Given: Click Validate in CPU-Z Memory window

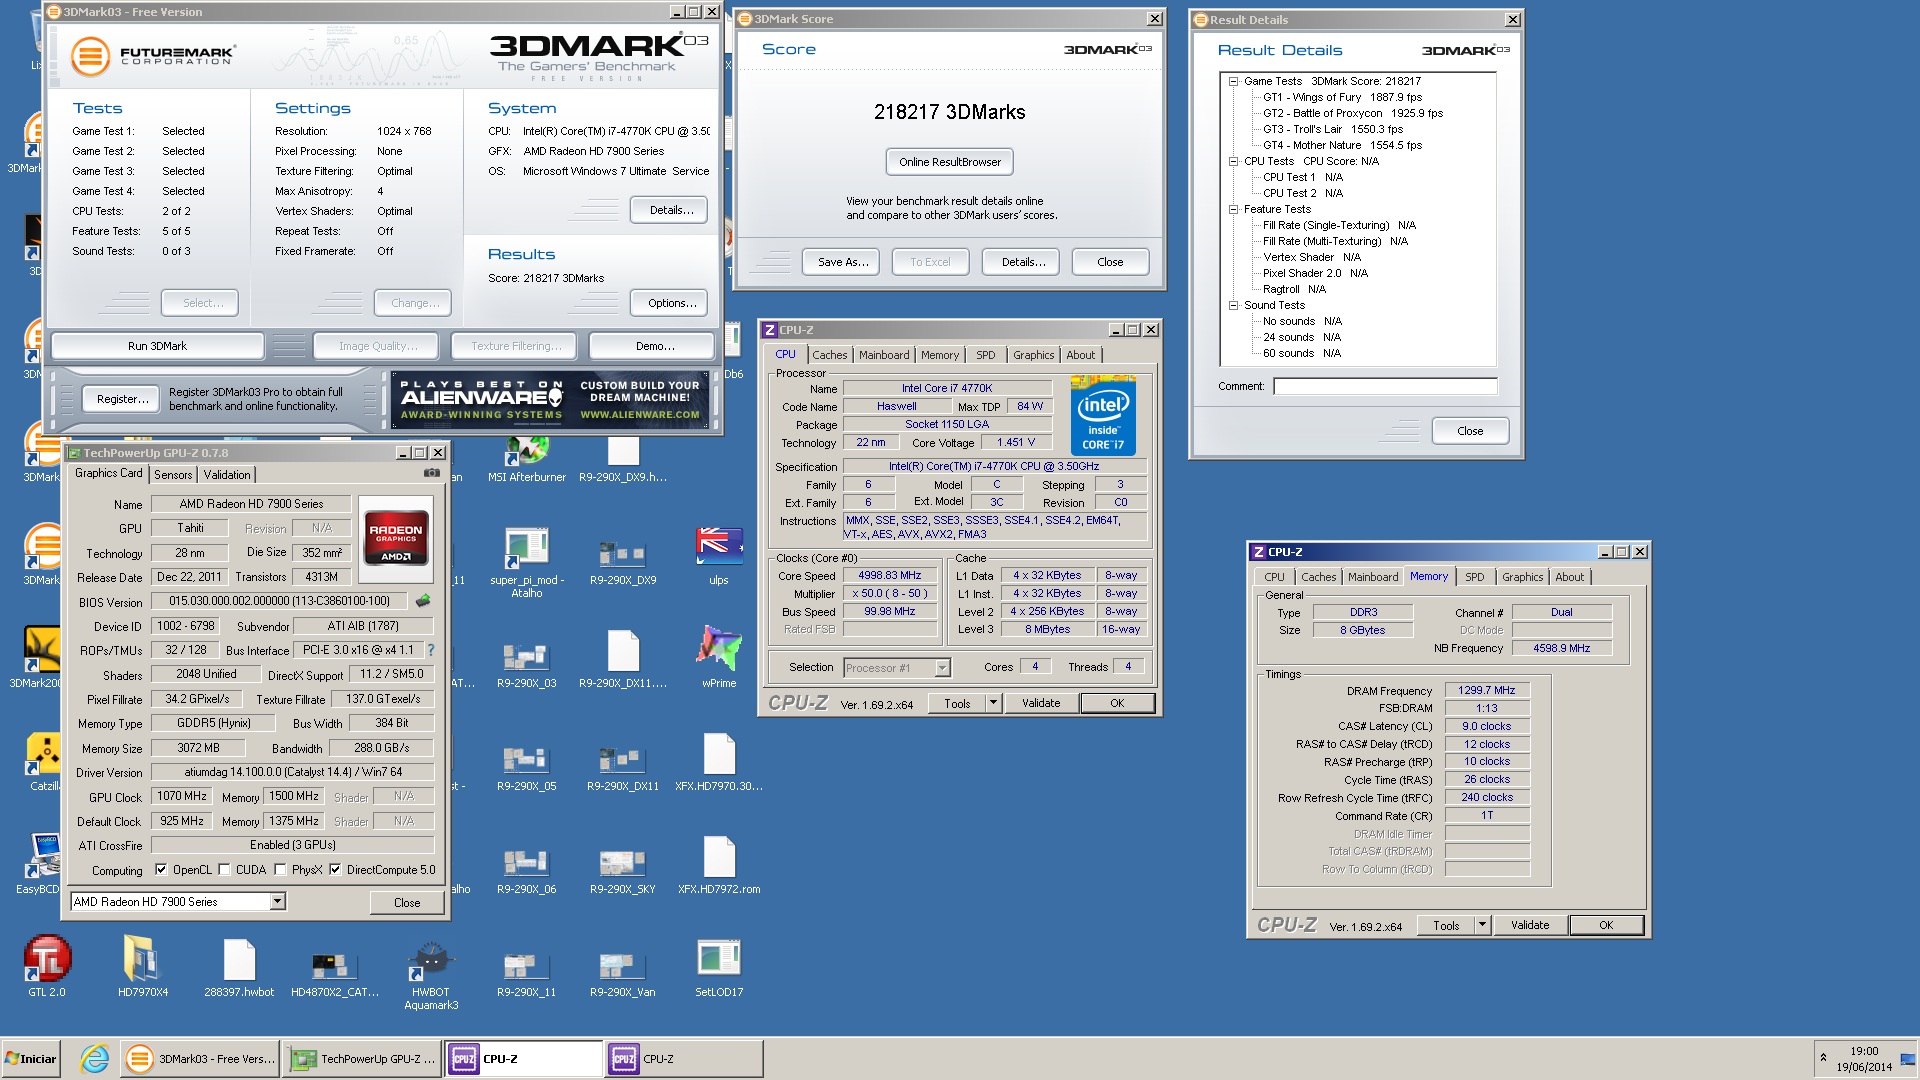Looking at the screenshot, I should 1529,925.
